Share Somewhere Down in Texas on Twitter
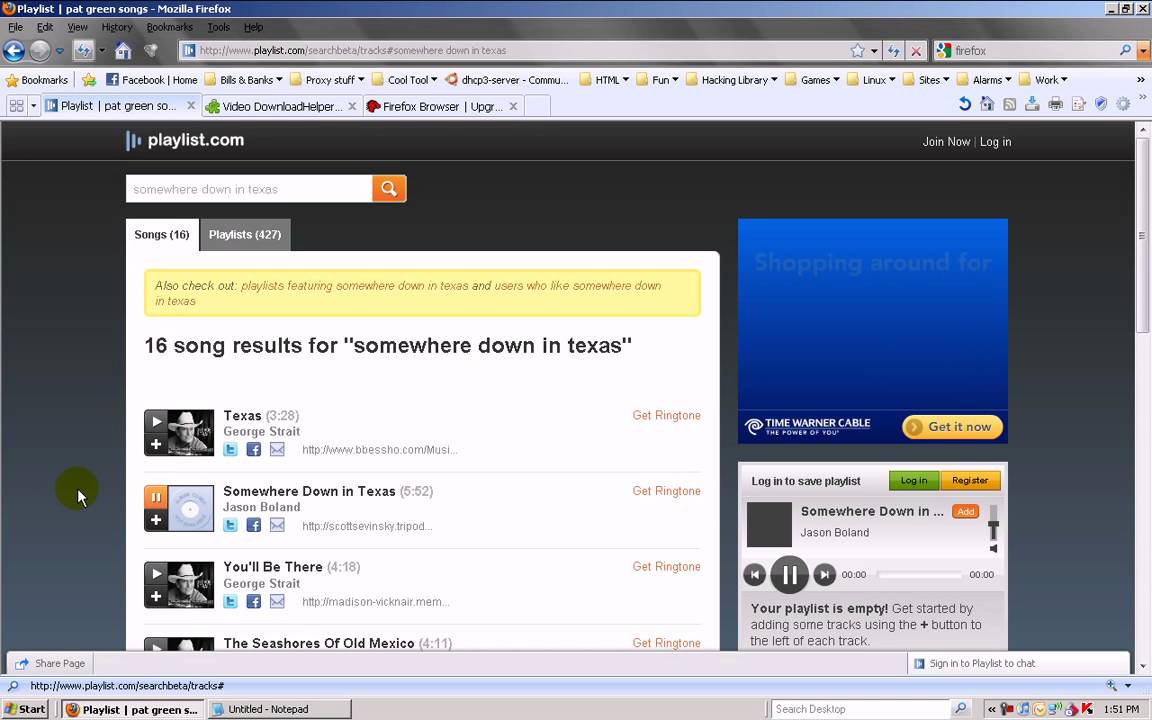This screenshot has height=720, width=1152. (x=231, y=525)
